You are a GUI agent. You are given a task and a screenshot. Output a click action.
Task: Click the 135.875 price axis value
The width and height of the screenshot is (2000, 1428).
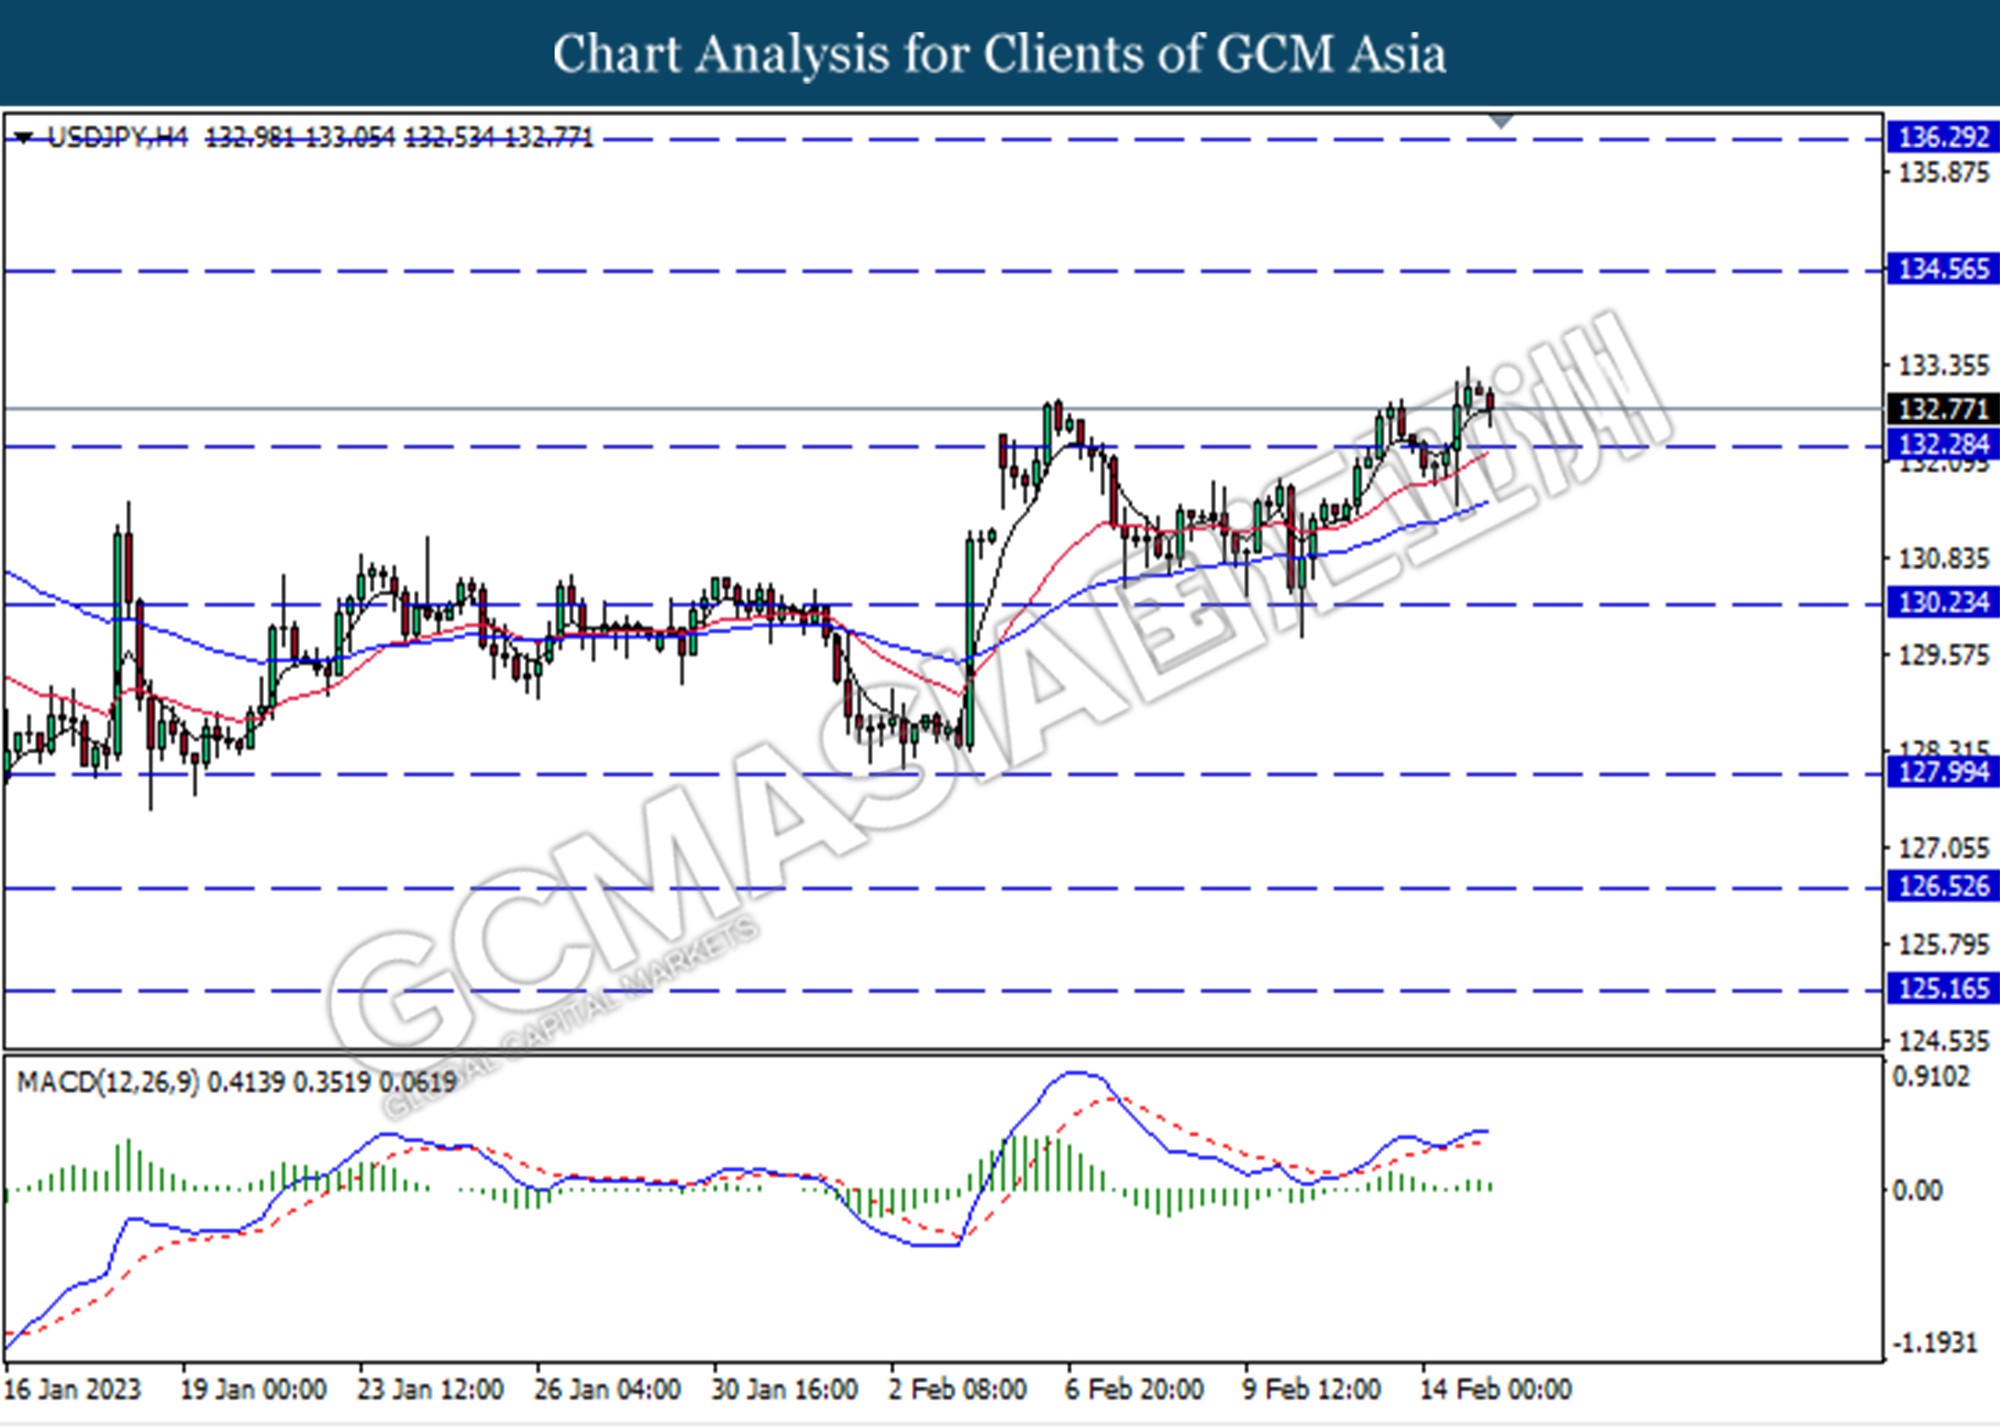[x=1943, y=173]
